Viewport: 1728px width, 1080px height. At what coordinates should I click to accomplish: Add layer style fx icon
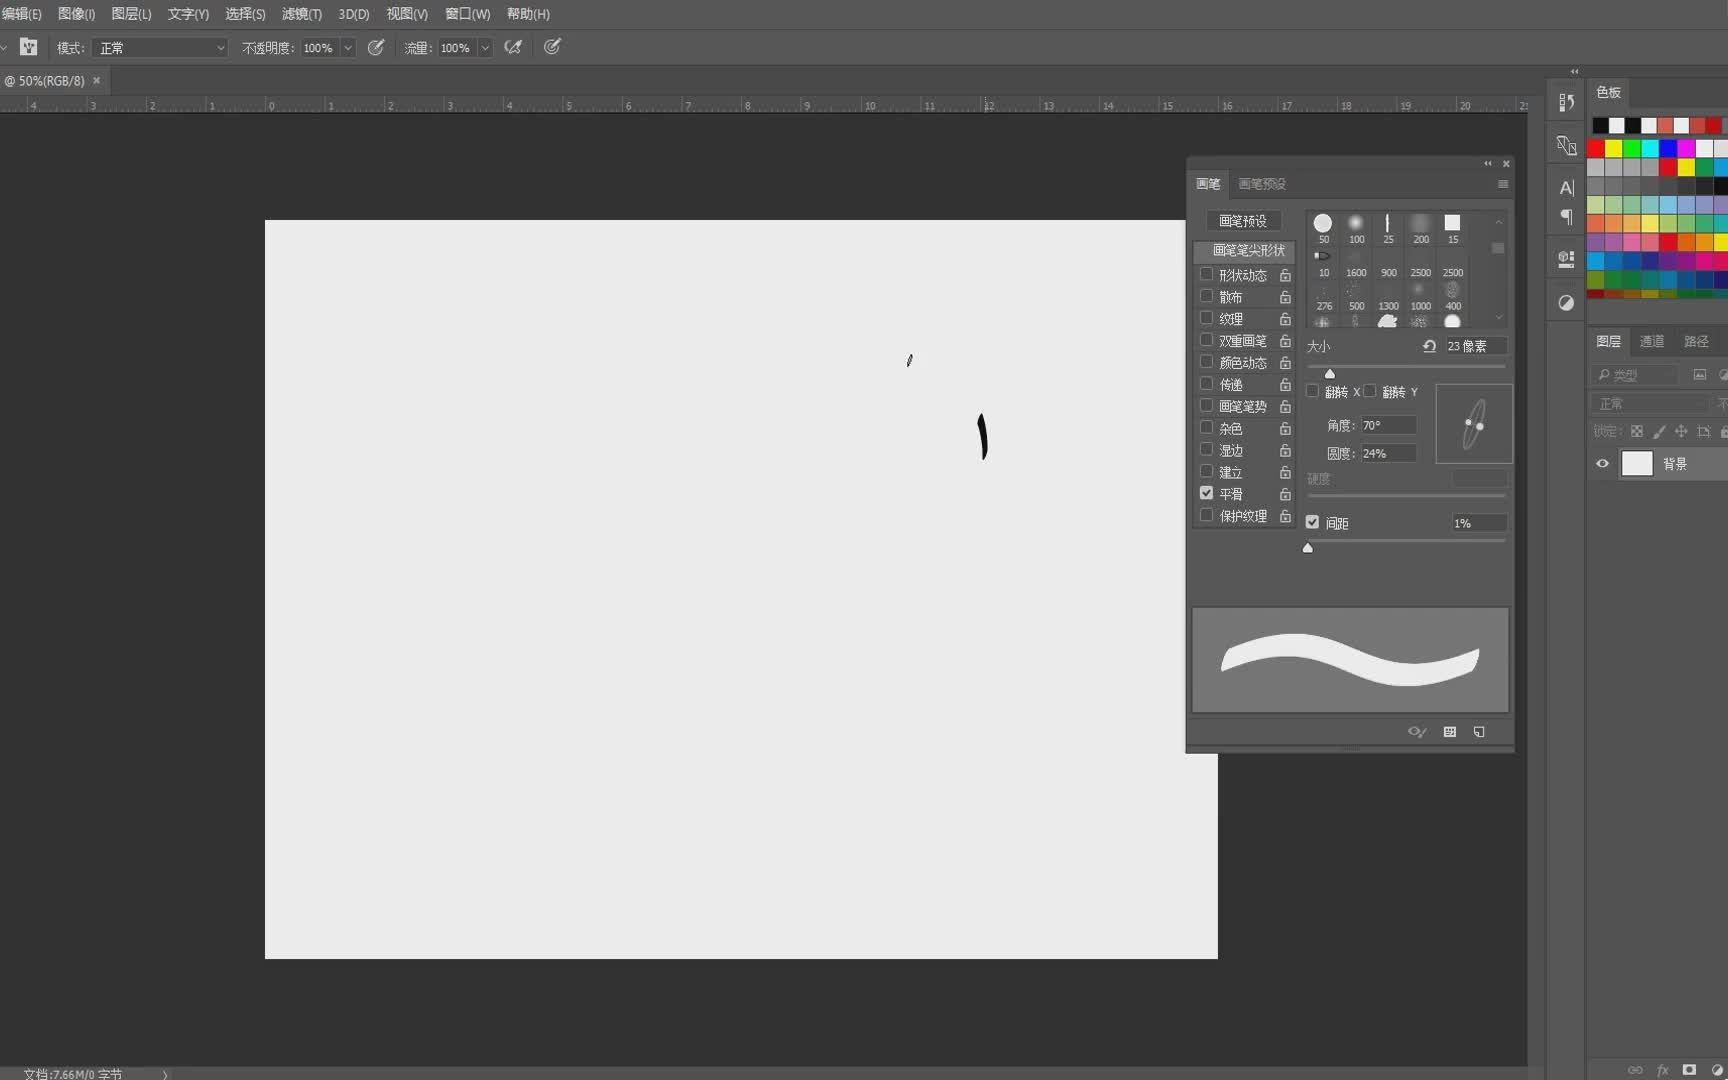(1663, 1070)
